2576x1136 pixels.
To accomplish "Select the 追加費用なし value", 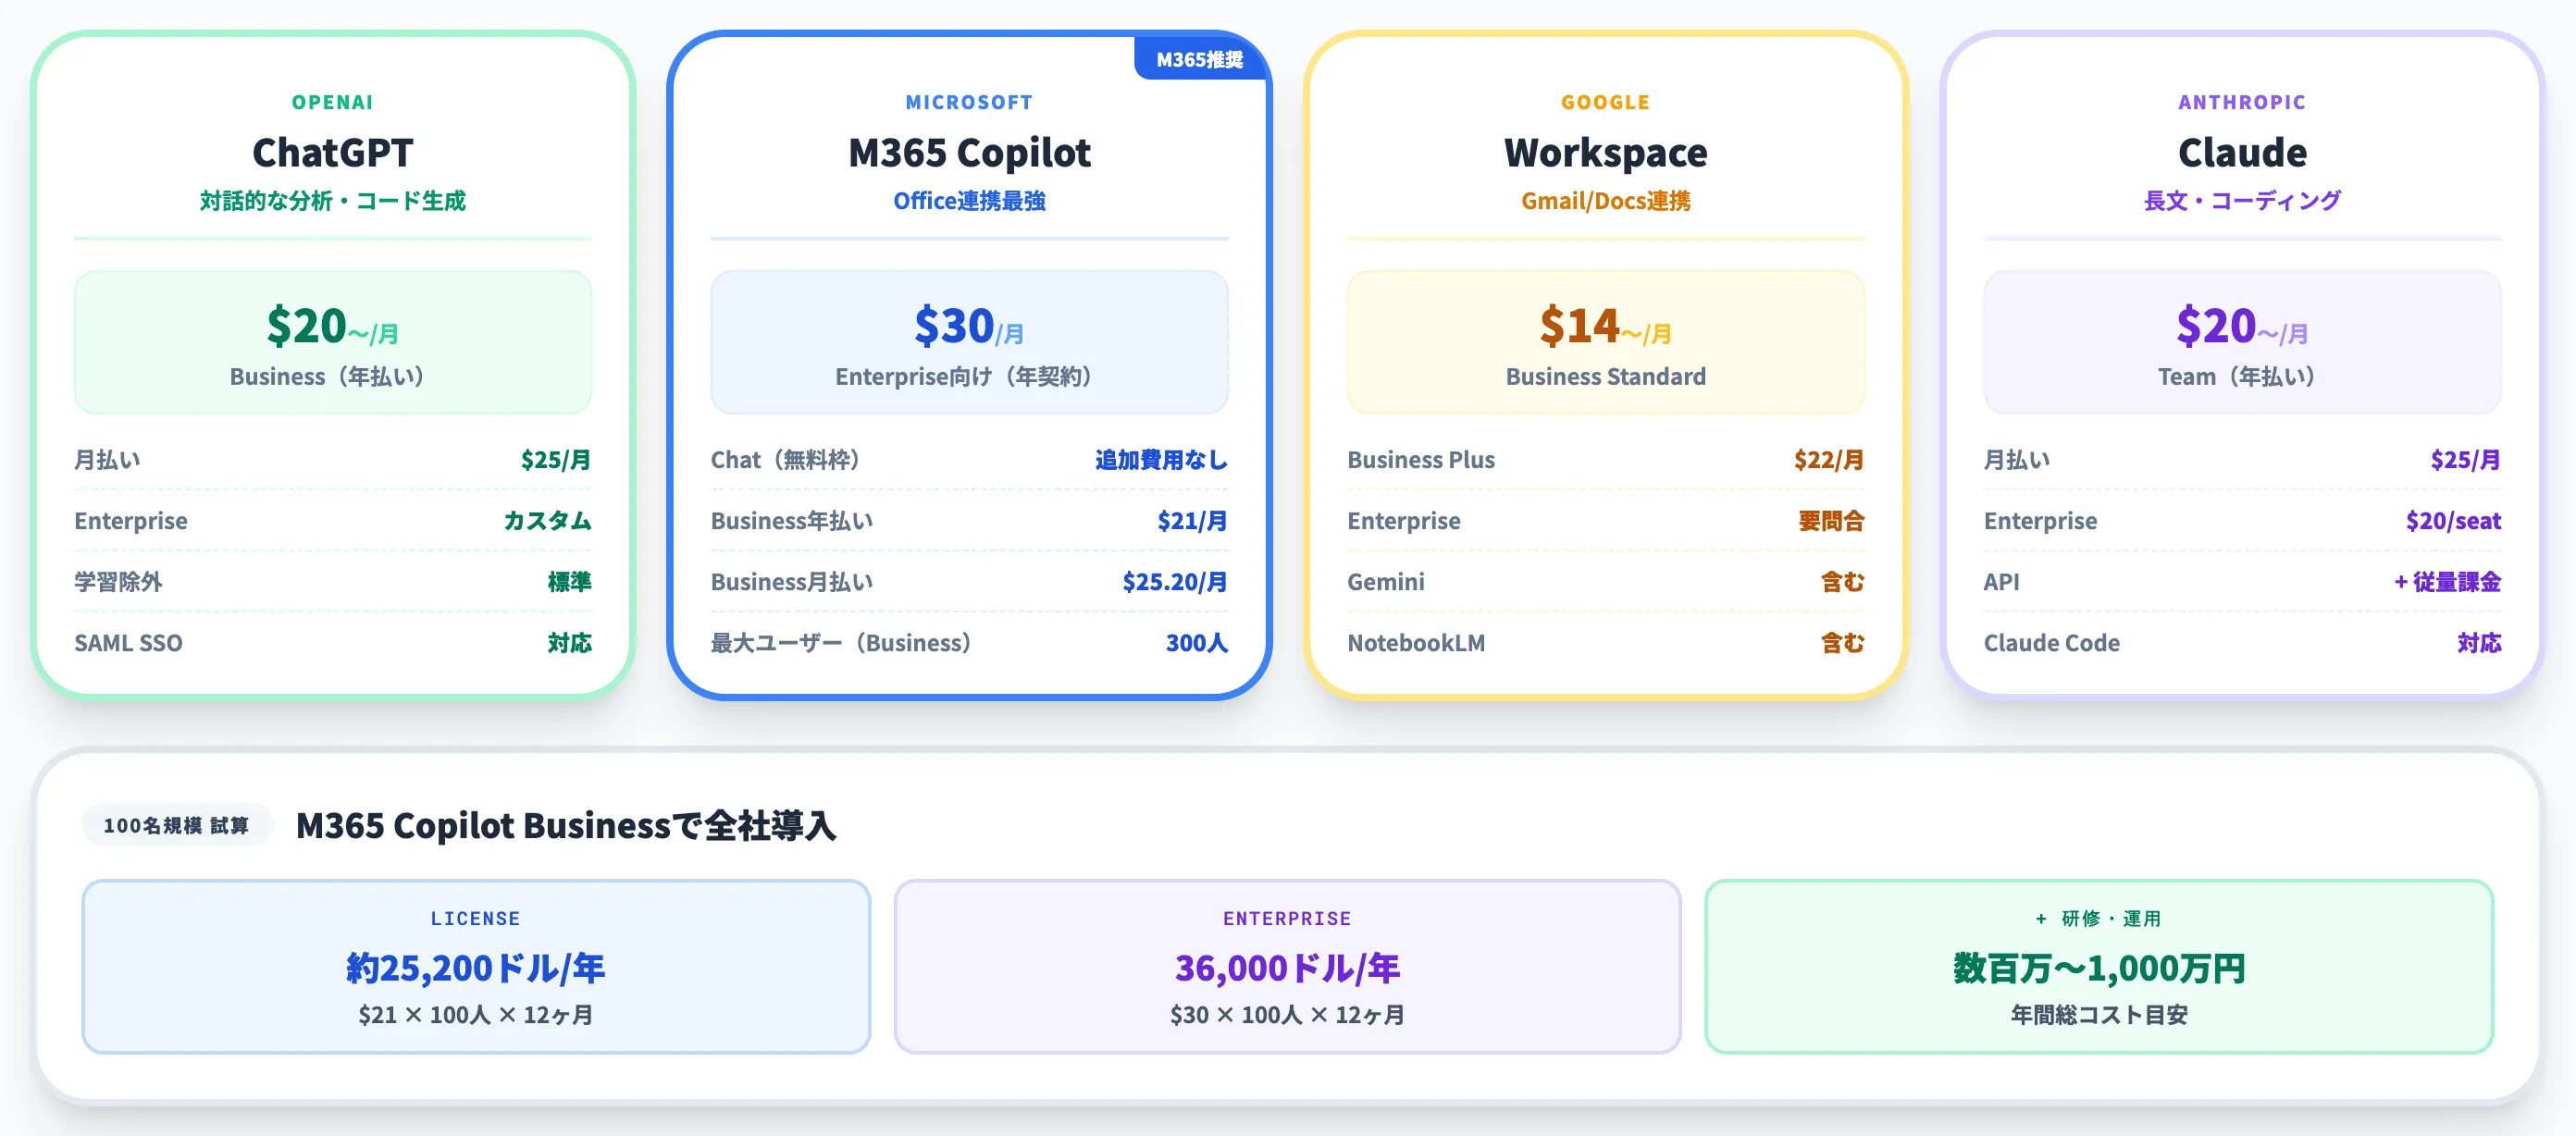I will [x=1161, y=460].
